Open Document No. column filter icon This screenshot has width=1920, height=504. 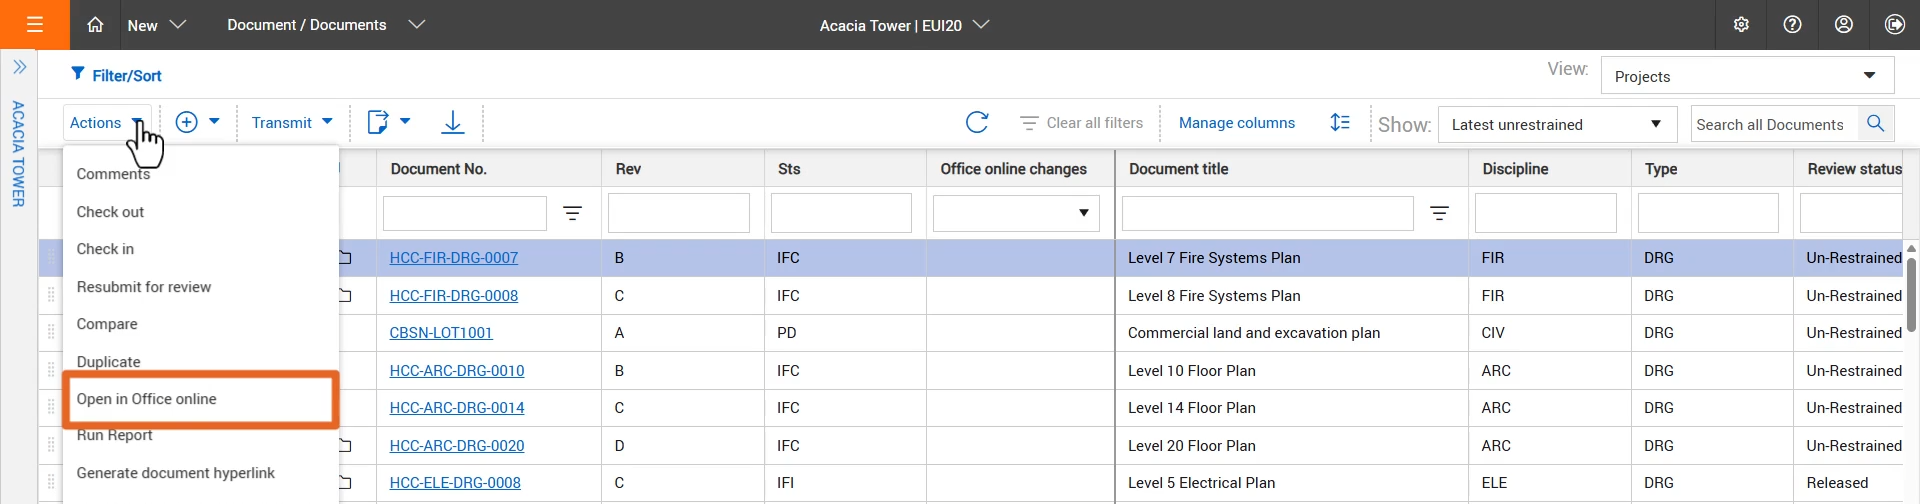pyautogui.click(x=572, y=213)
